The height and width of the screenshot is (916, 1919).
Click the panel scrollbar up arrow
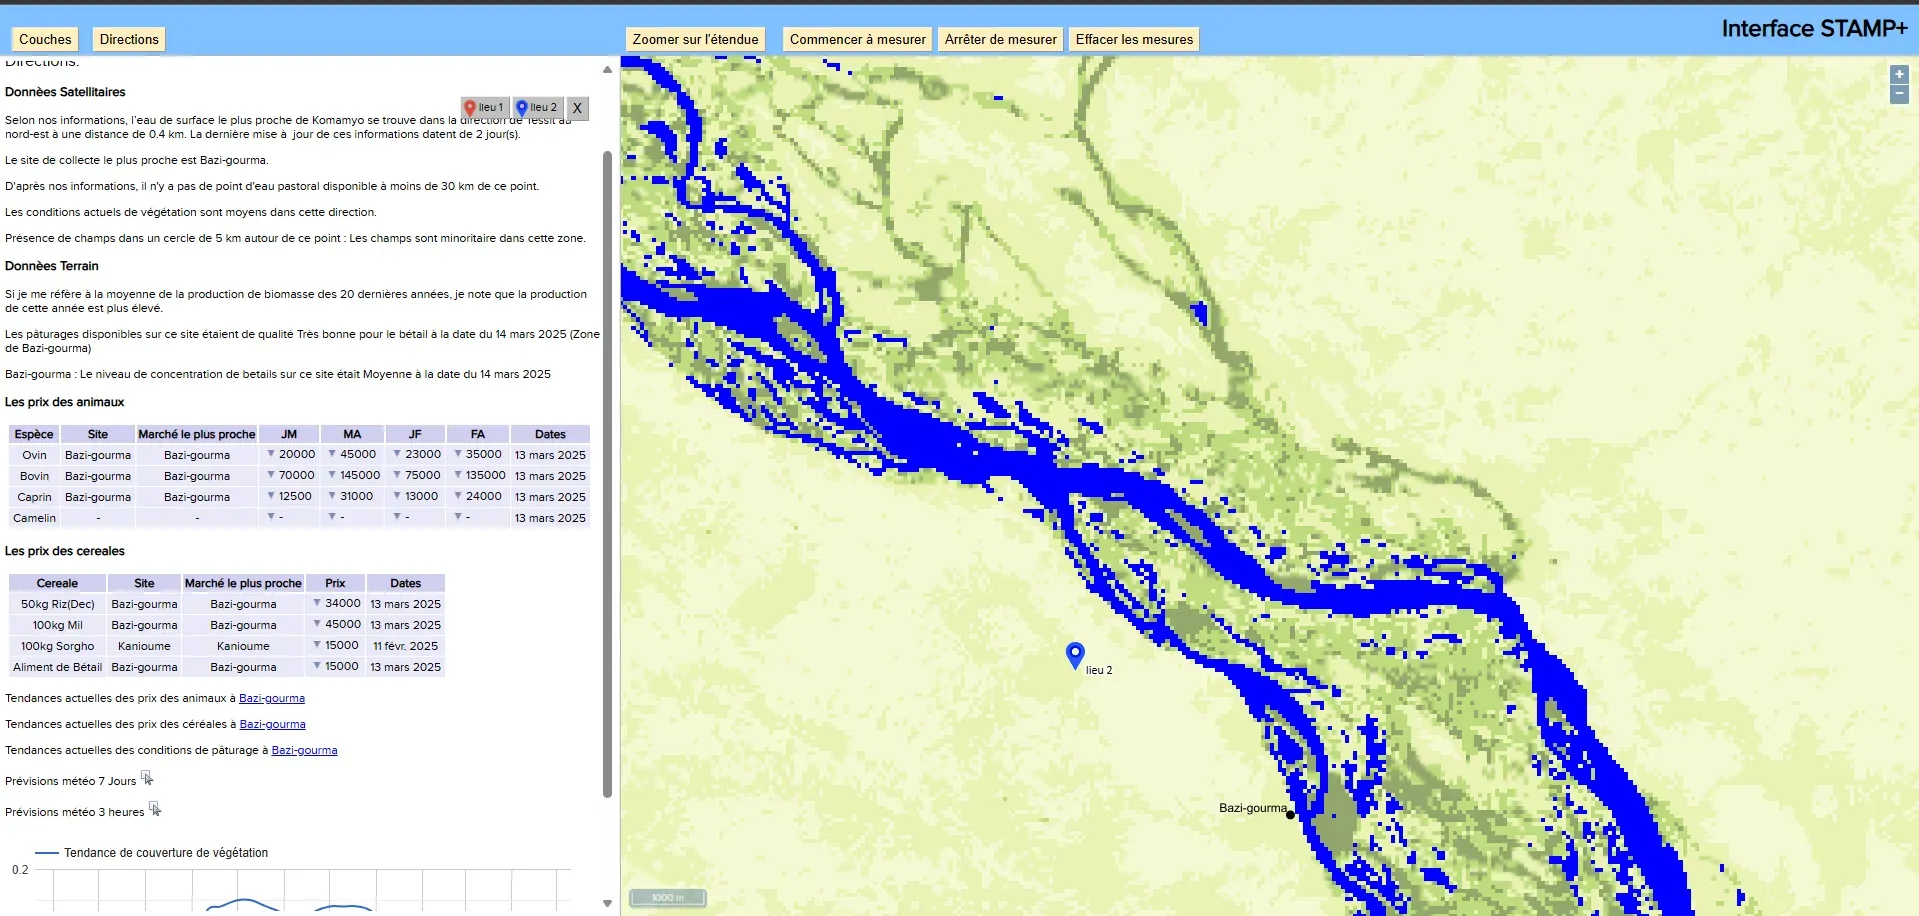pos(607,70)
